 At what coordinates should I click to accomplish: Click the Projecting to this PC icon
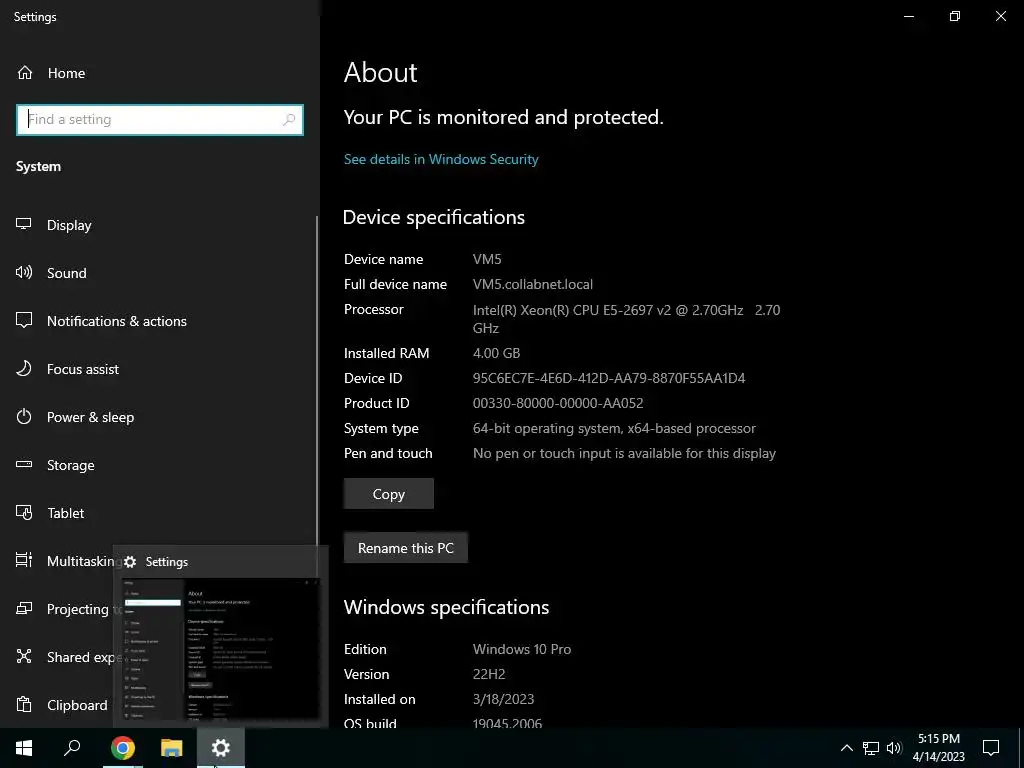click(x=24, y=609)
